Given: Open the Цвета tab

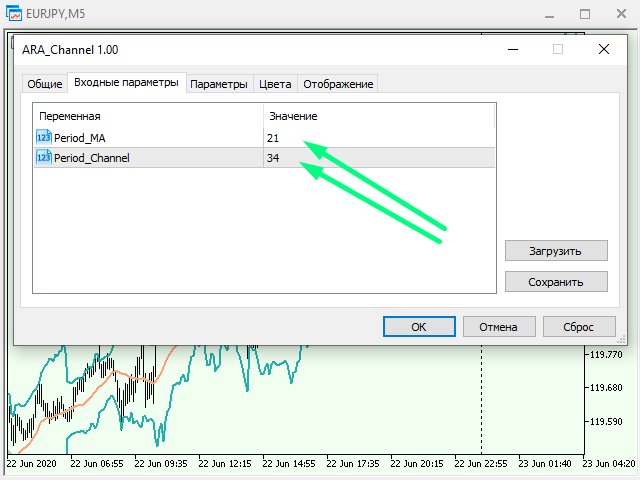Looking at the screenshot, I should point(276,84).
